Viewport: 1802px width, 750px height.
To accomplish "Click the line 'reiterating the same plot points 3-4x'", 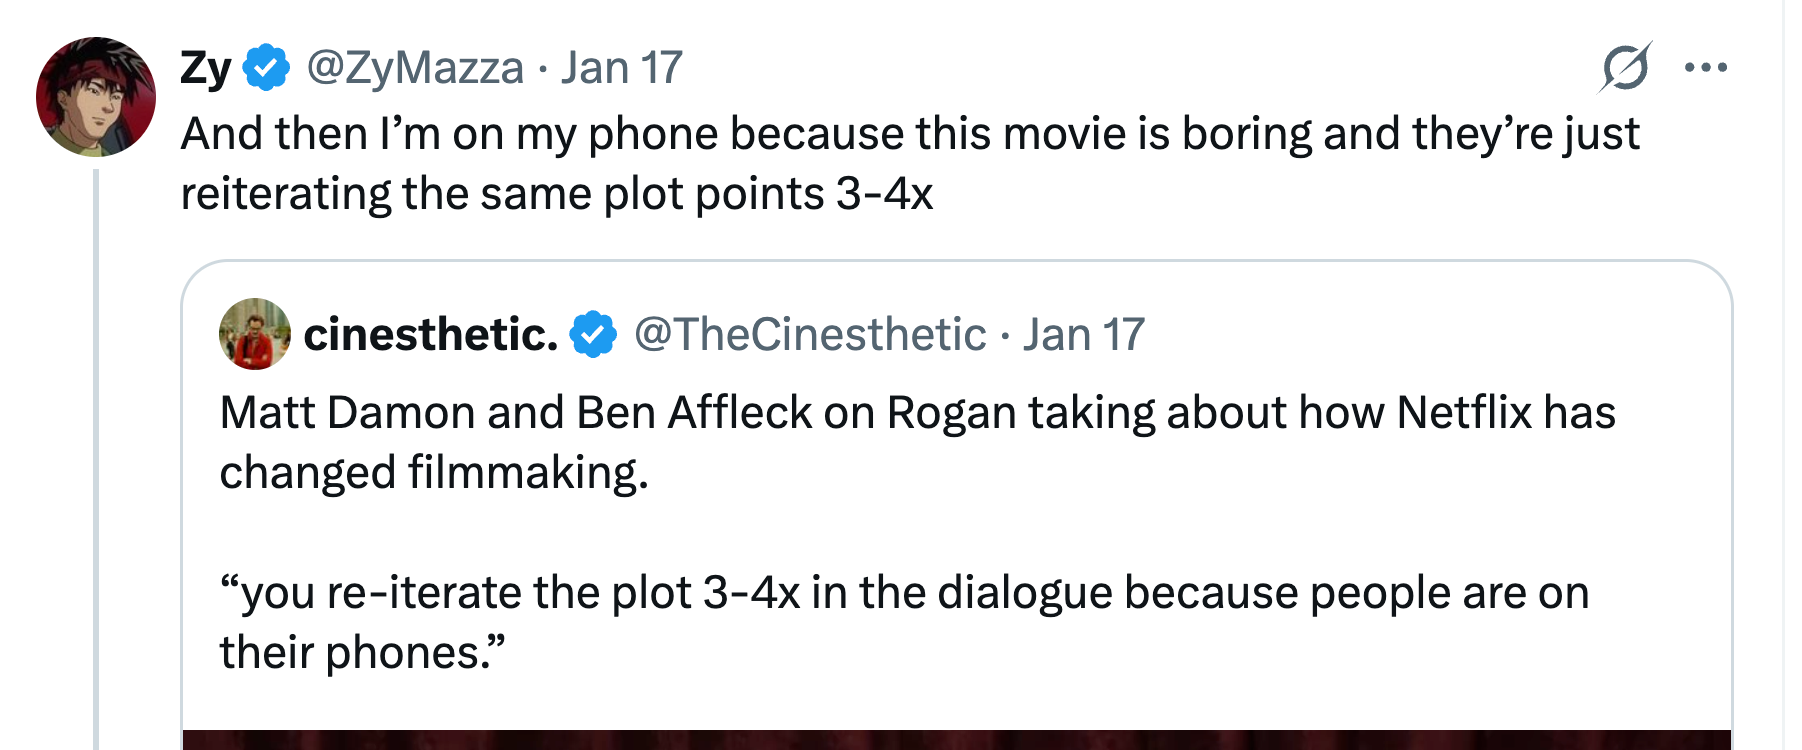I will 557,193.
